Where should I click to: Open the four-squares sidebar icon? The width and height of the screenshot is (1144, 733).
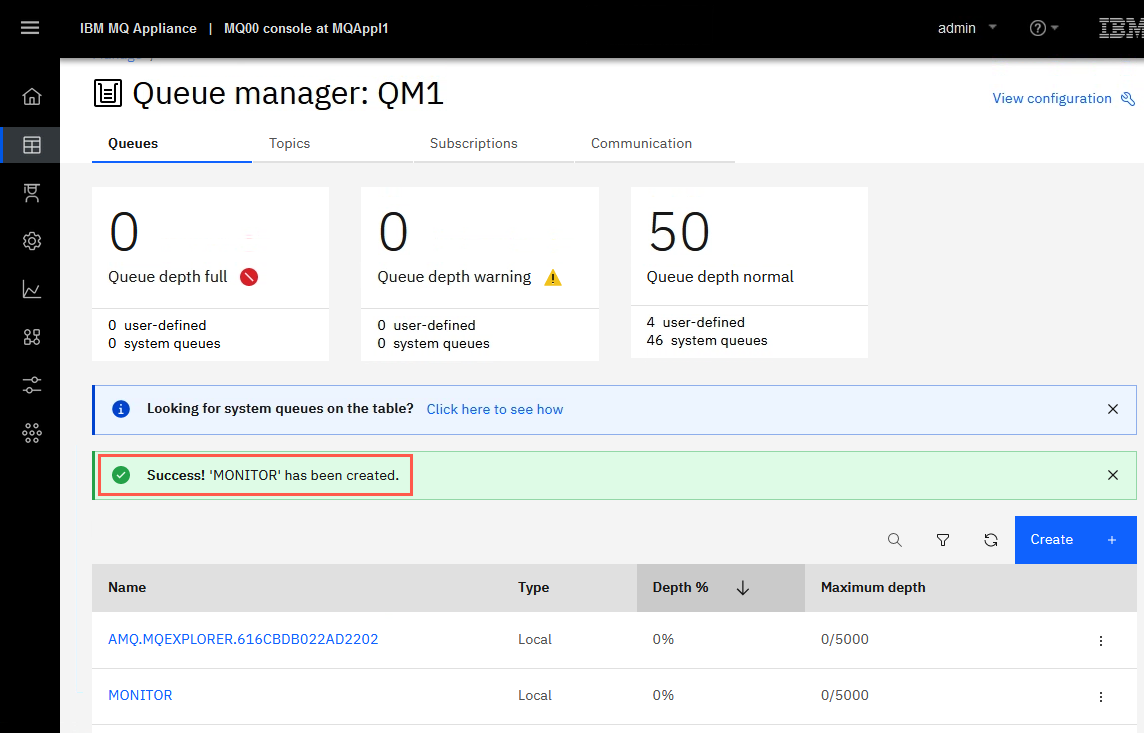pyautogui.click(x=31, y=337)
